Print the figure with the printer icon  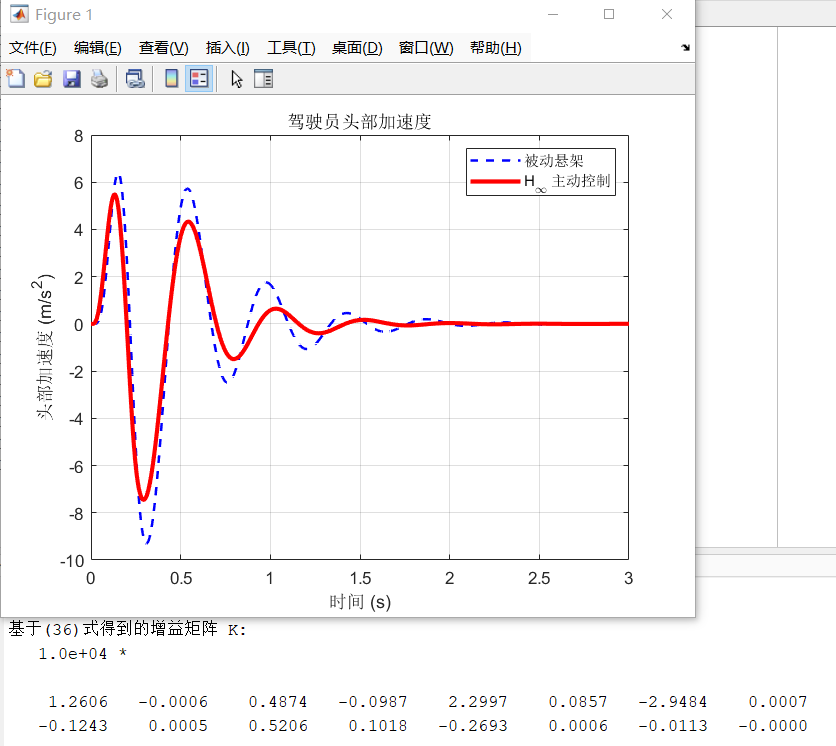click(x=99, y=79)
